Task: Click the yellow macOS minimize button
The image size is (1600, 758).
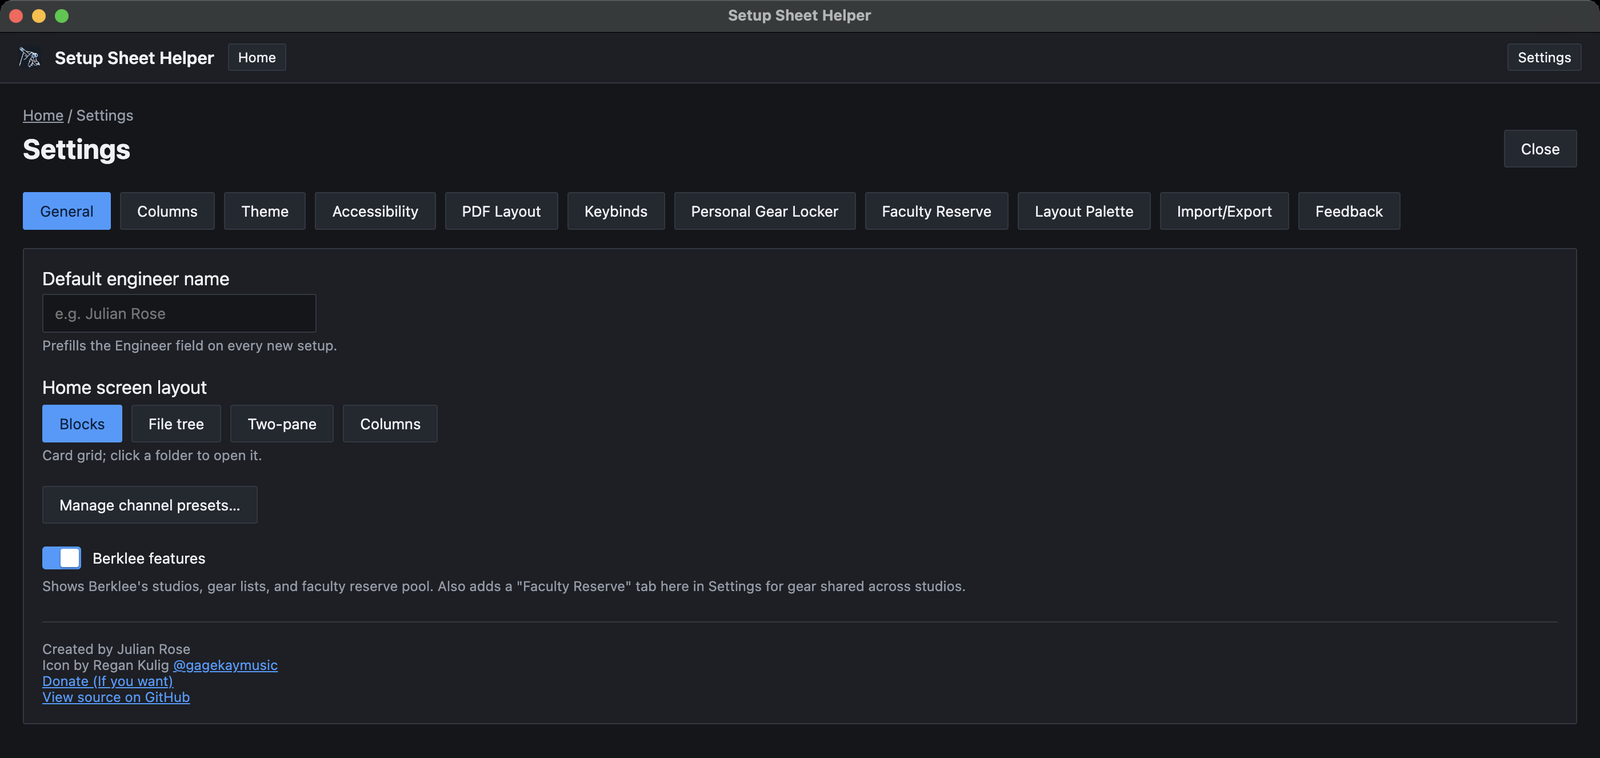Action: click(x=39, y=15)
